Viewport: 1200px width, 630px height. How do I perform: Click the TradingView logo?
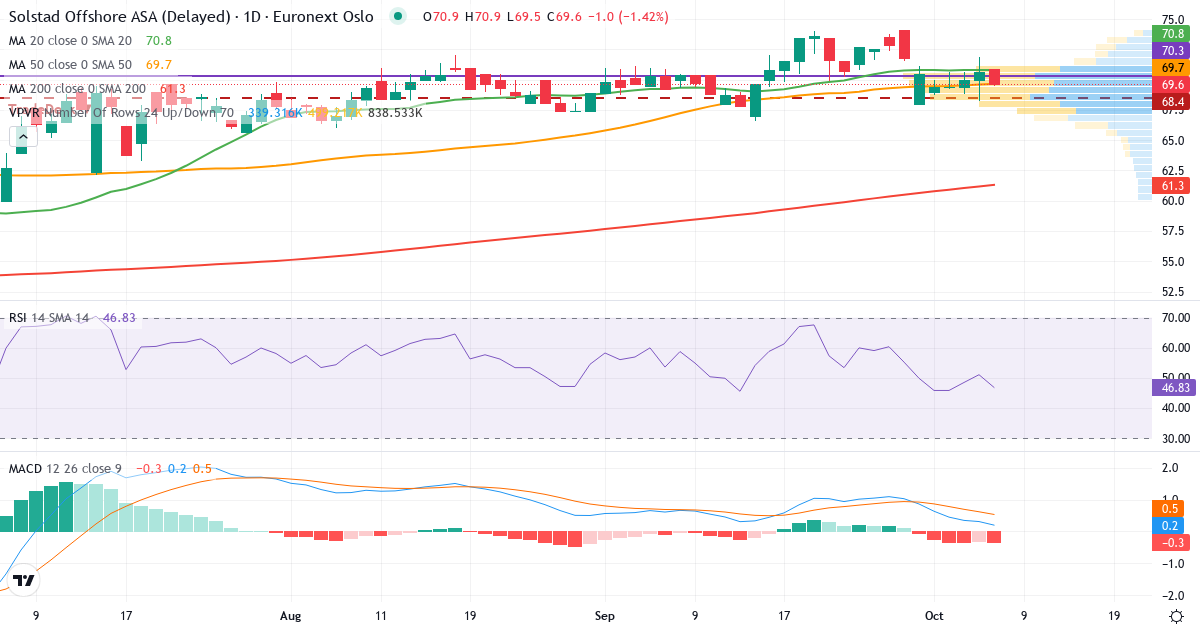click(25, 580)
